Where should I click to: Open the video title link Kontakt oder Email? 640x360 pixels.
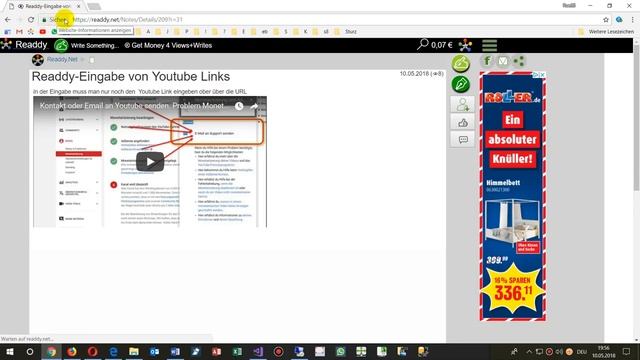pos(131,106)
